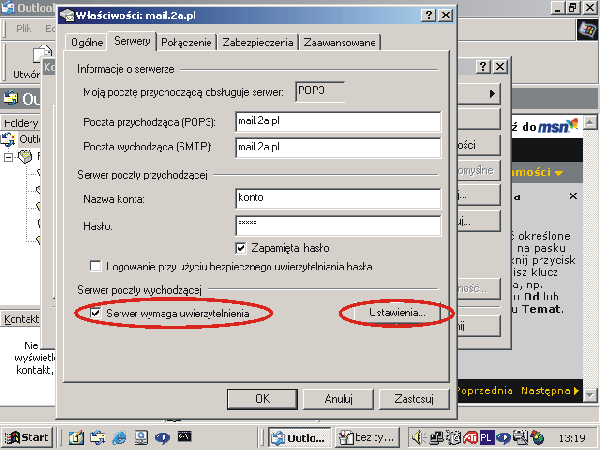600x450 pixels.
Task: Open the MSN Wiadomości dropdown arrow
Action: point(560,172)
